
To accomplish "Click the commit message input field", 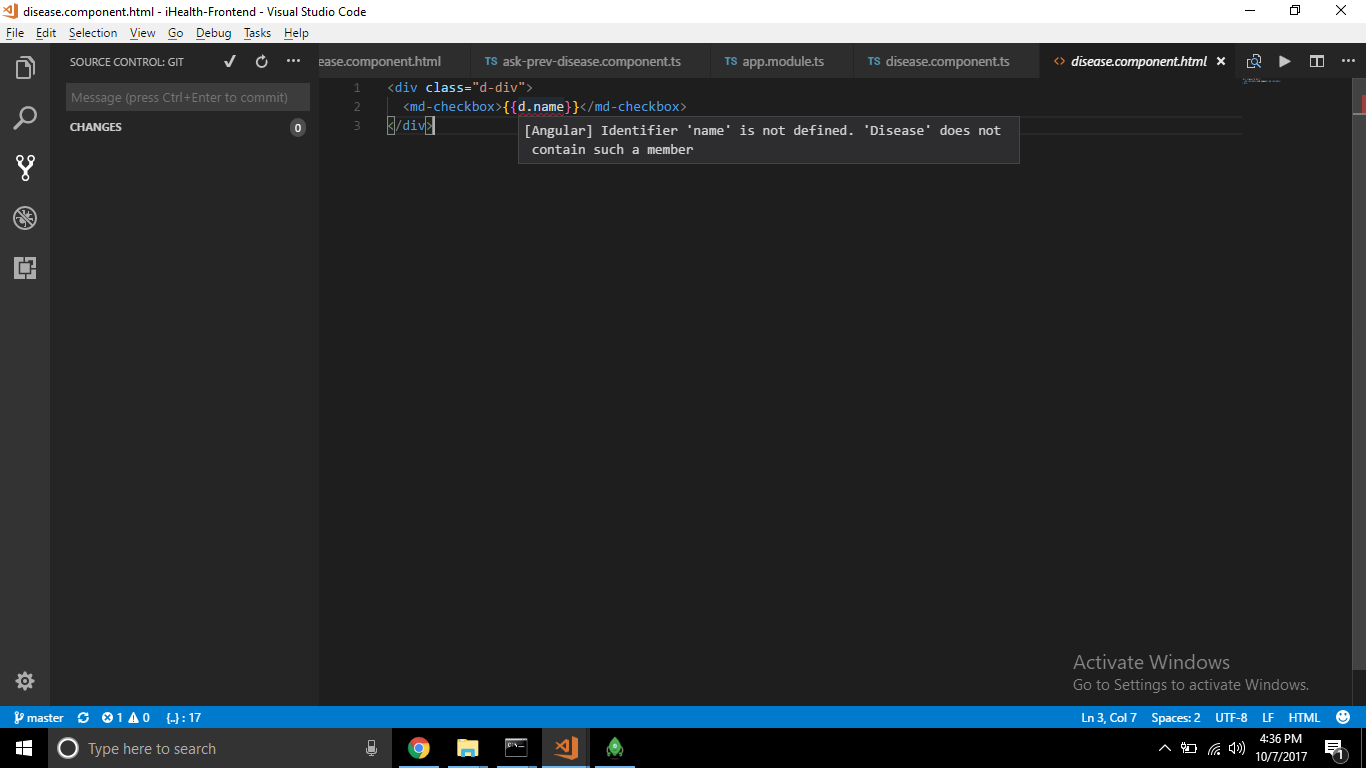I will coord(187,96).
